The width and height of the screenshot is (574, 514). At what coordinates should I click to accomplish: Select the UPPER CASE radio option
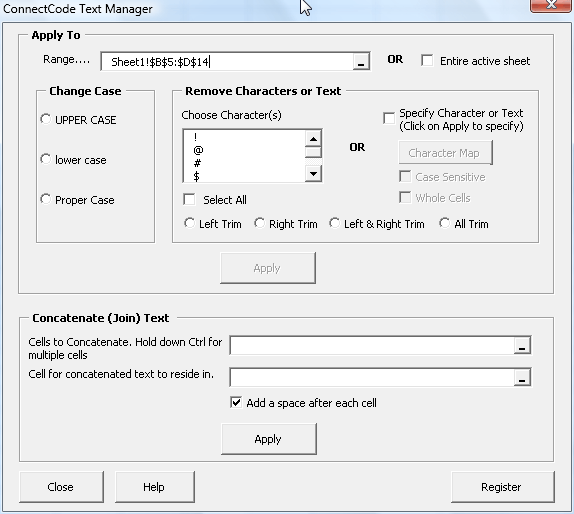[45, 119]
